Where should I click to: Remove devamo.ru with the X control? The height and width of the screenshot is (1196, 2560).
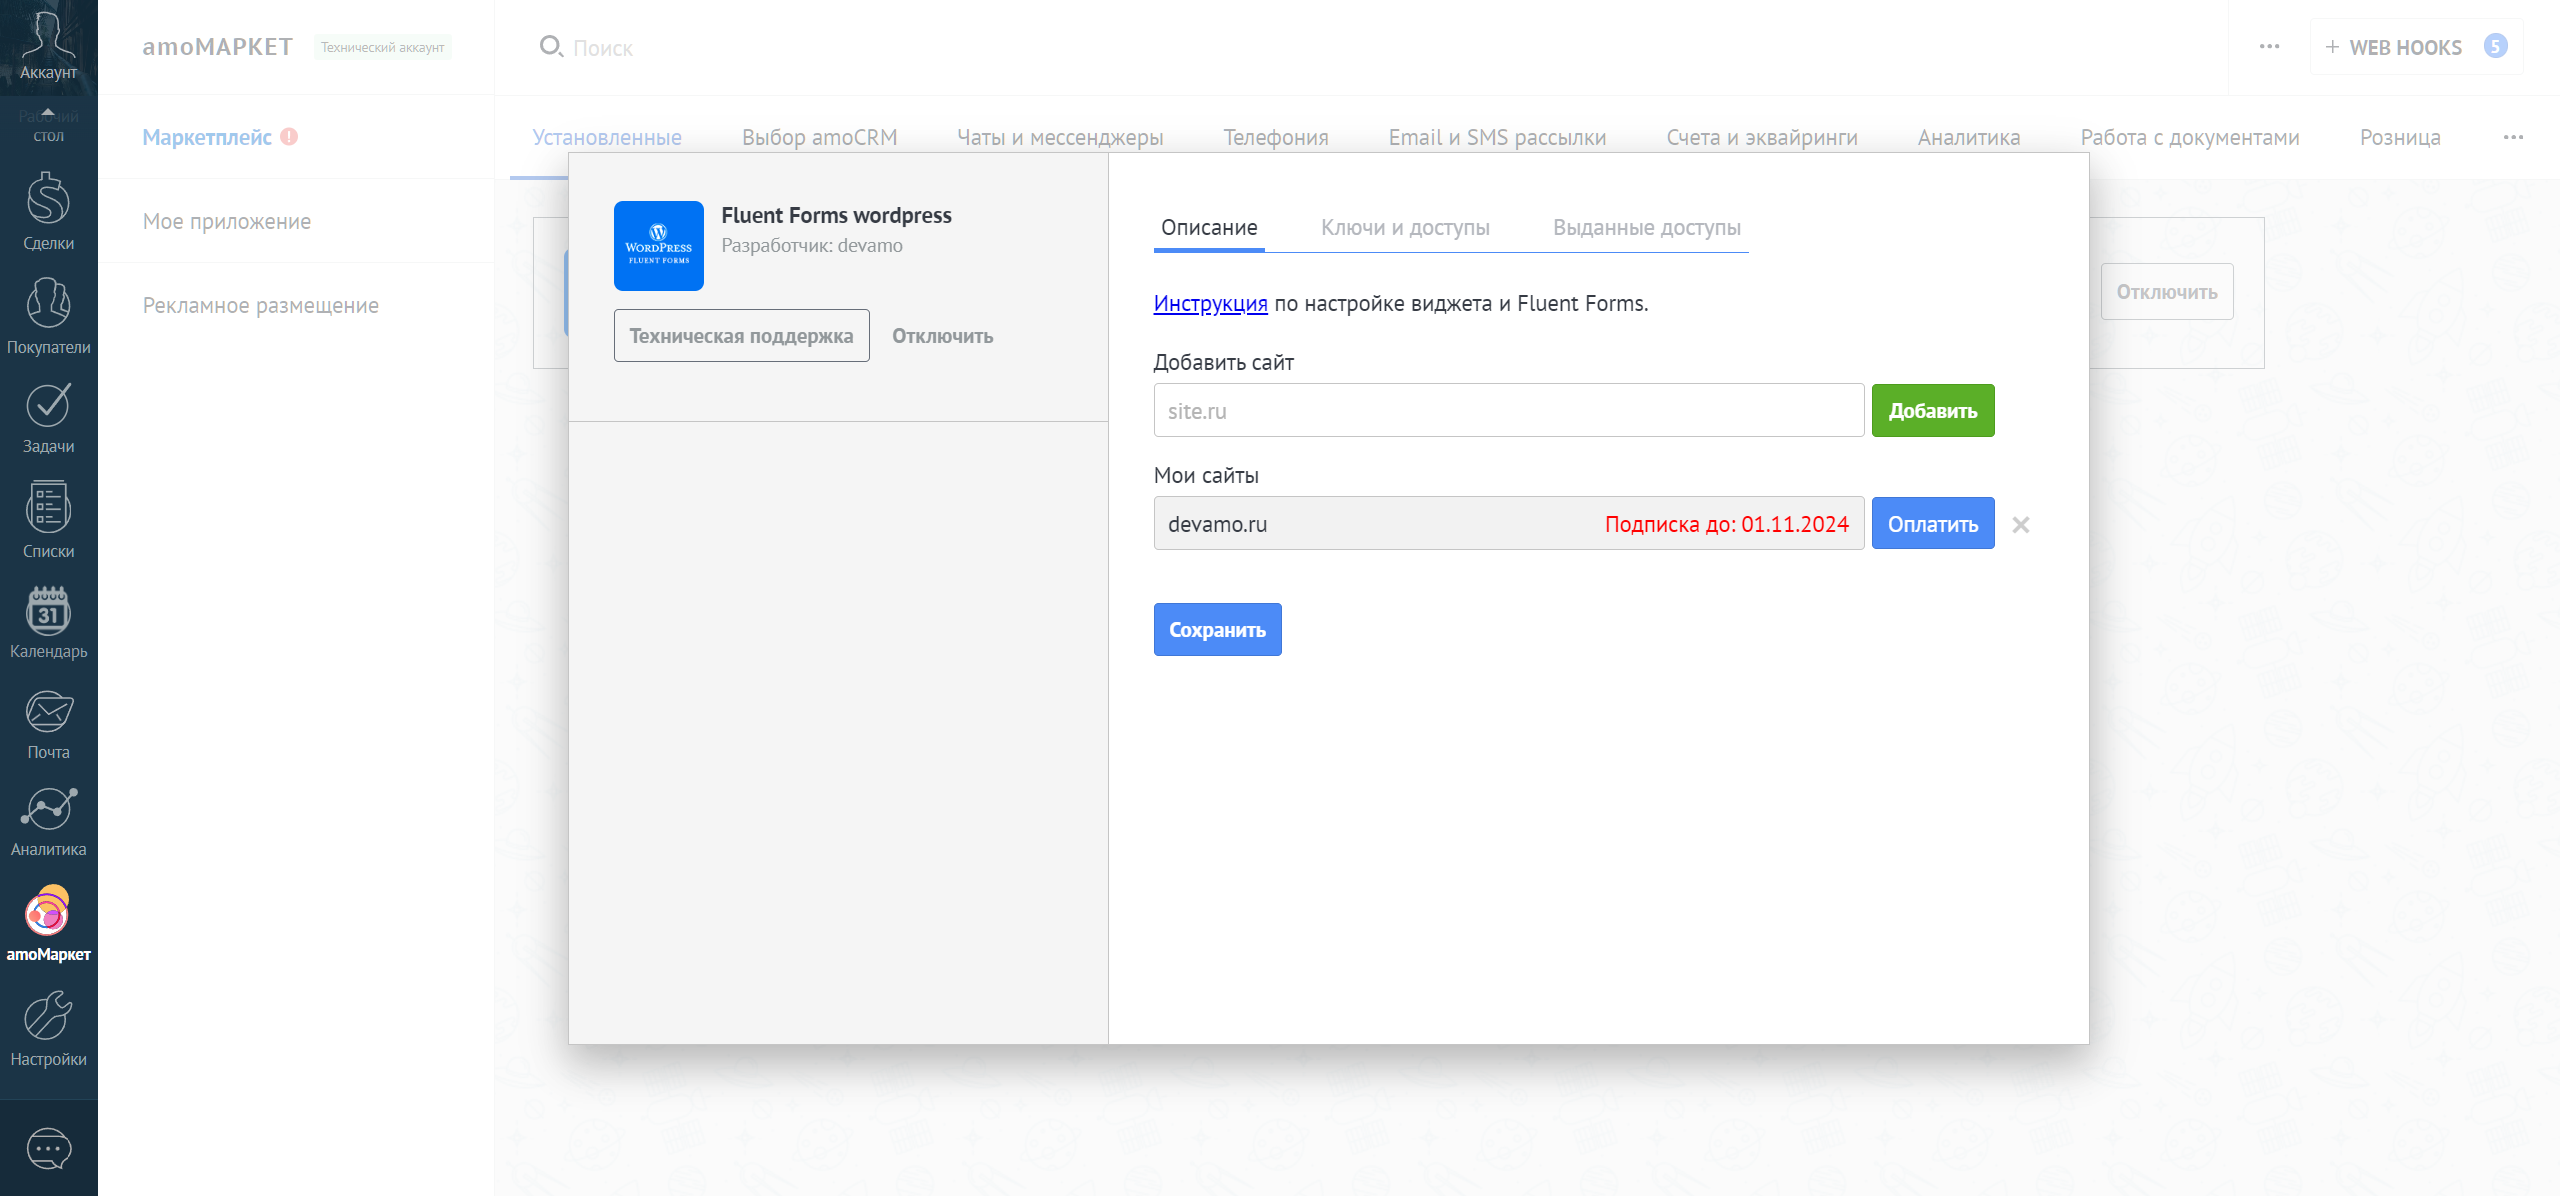pos(2021,524)
